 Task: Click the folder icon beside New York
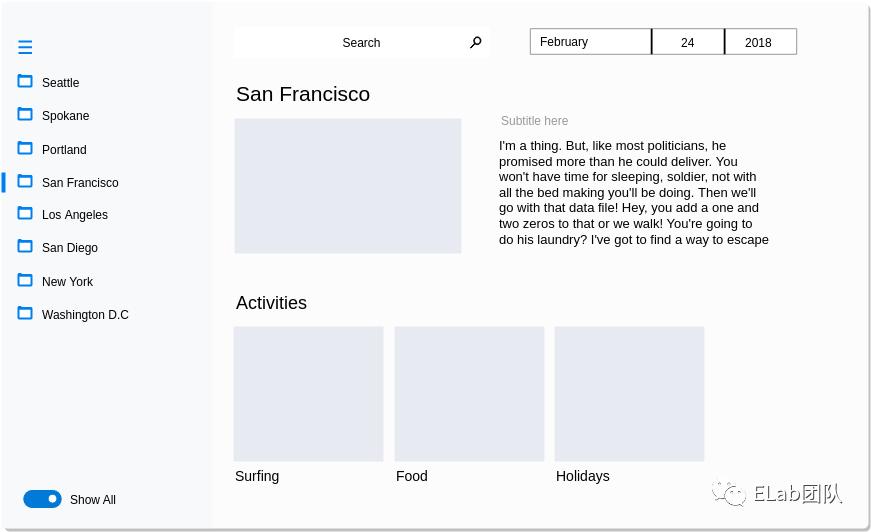click(x=25, y=280)
